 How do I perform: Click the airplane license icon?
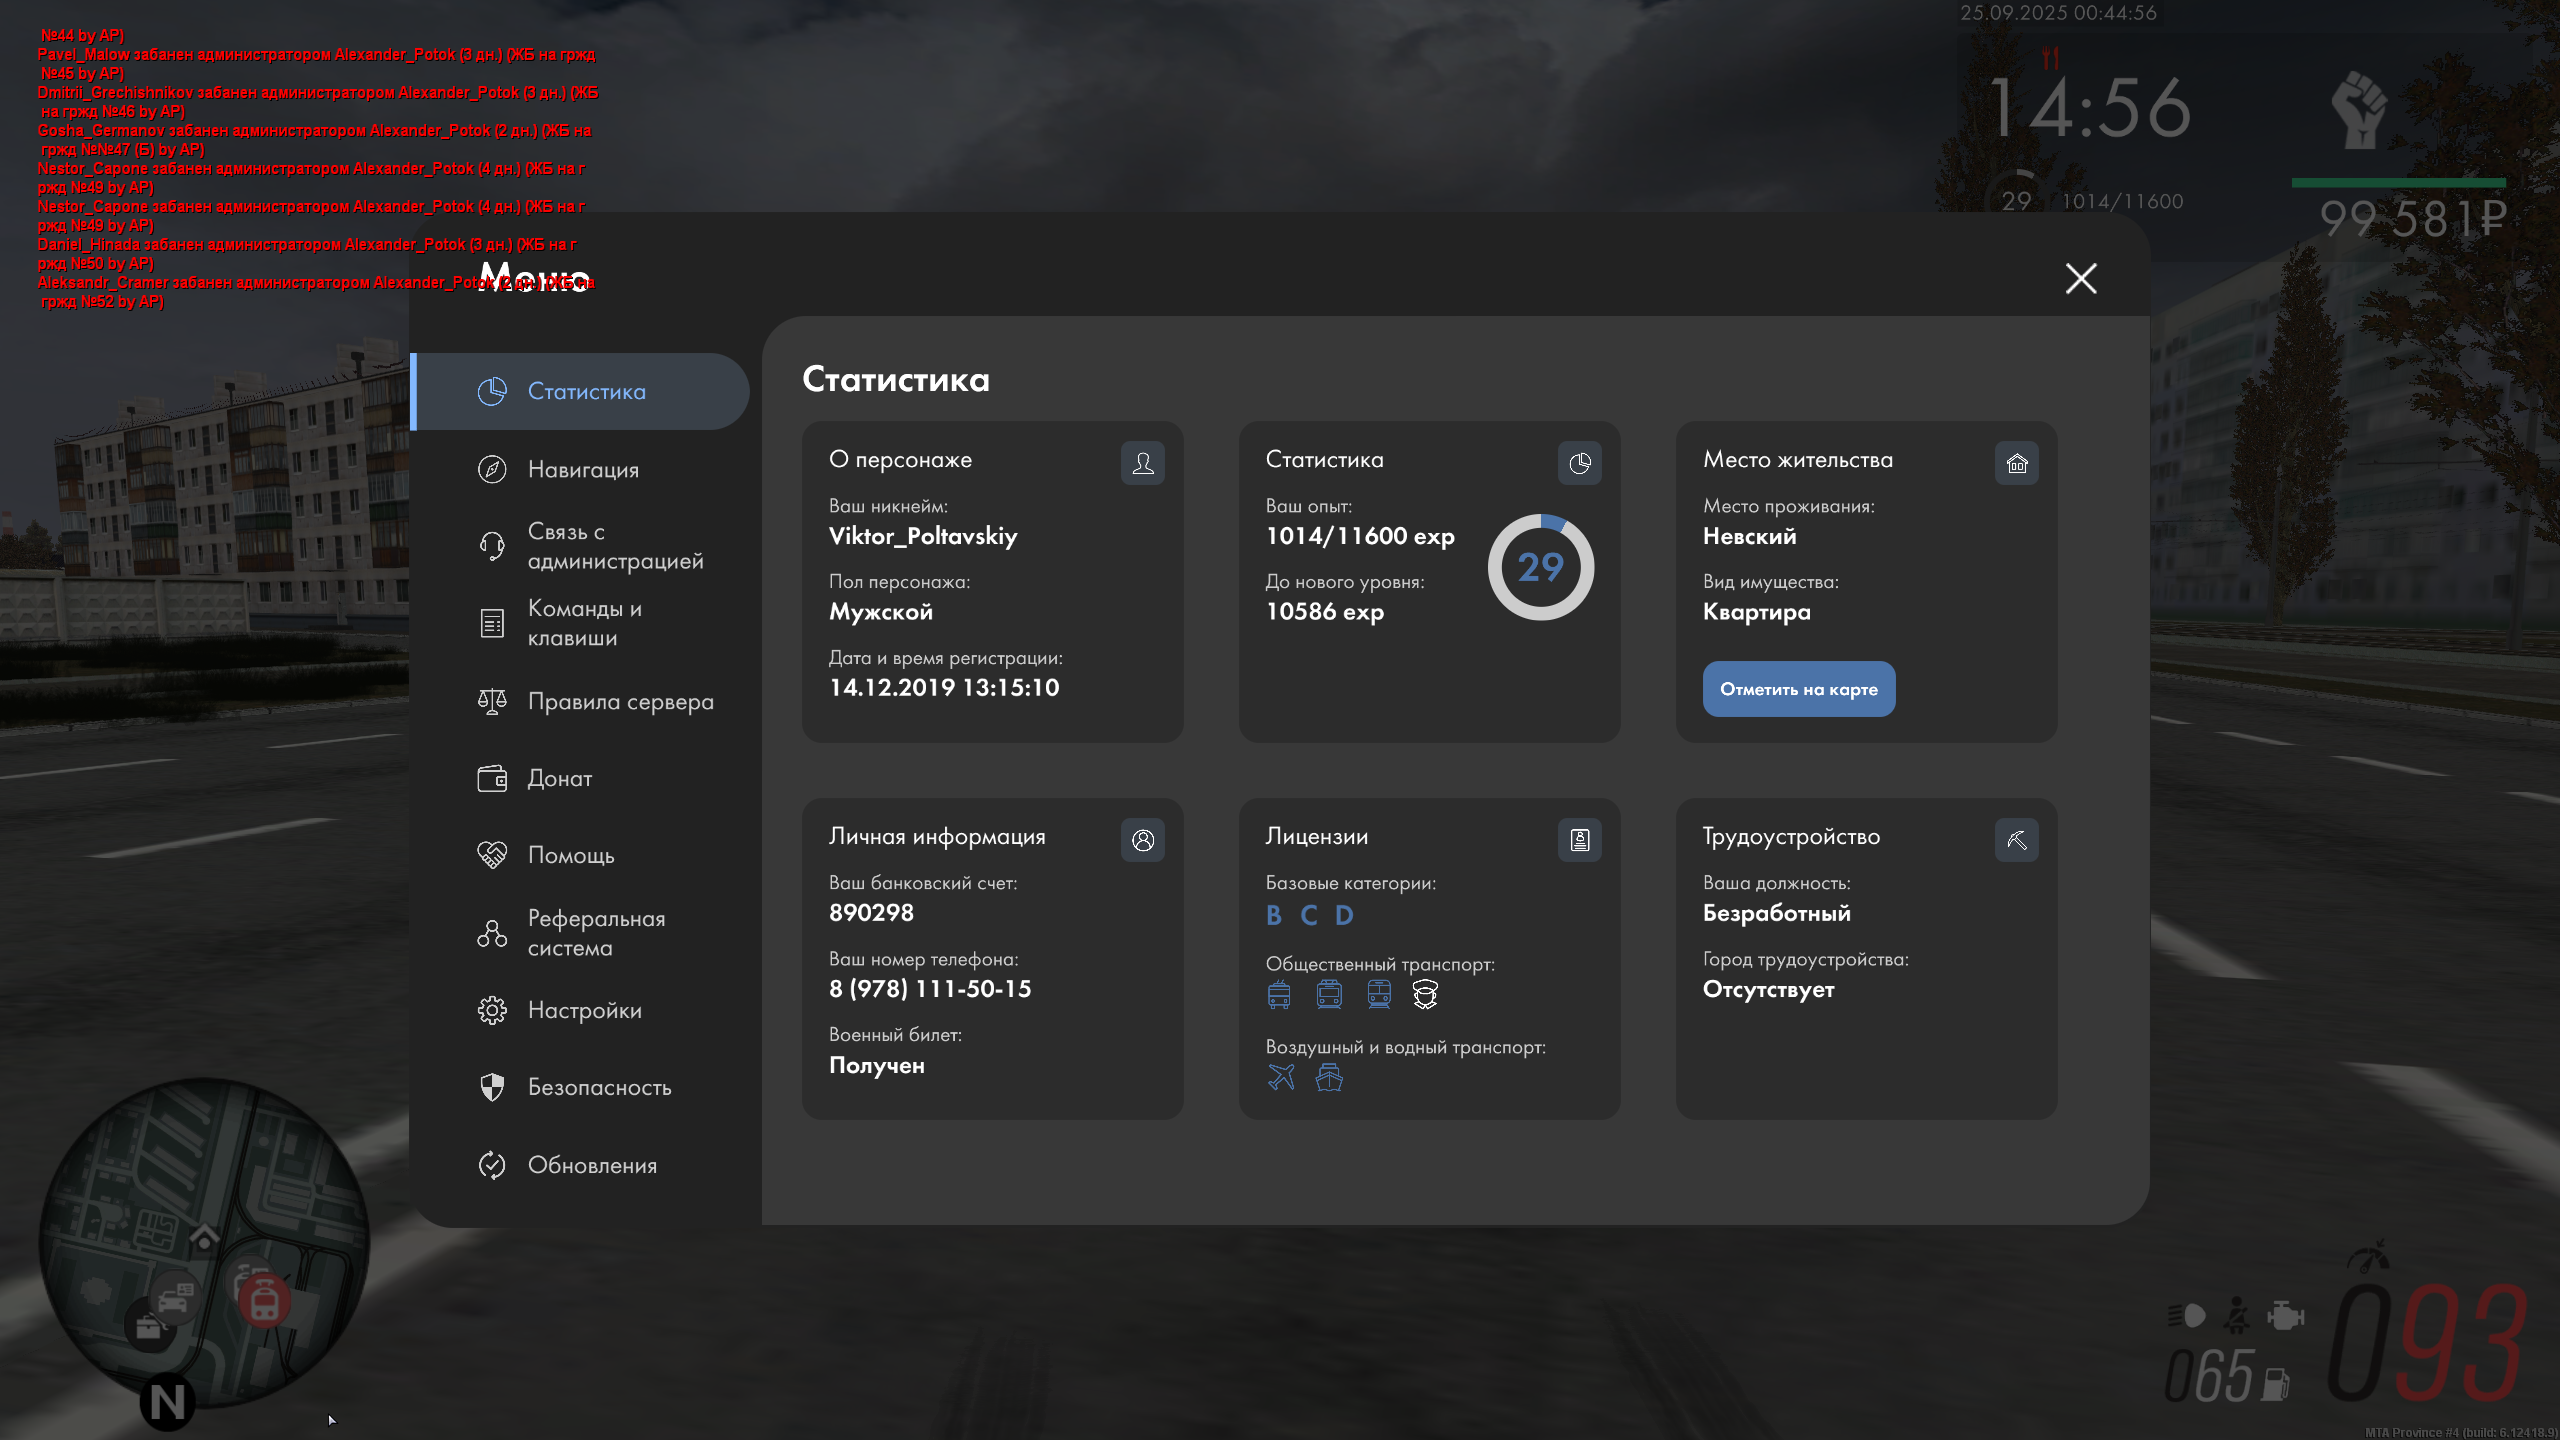[x=1280, y=1077]
